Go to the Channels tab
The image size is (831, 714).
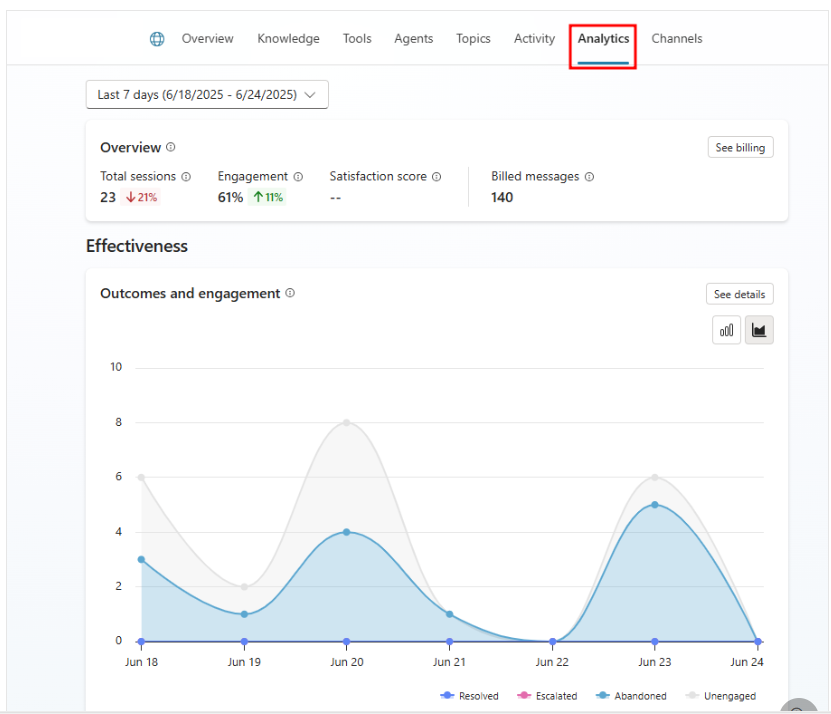pos(677,39)
